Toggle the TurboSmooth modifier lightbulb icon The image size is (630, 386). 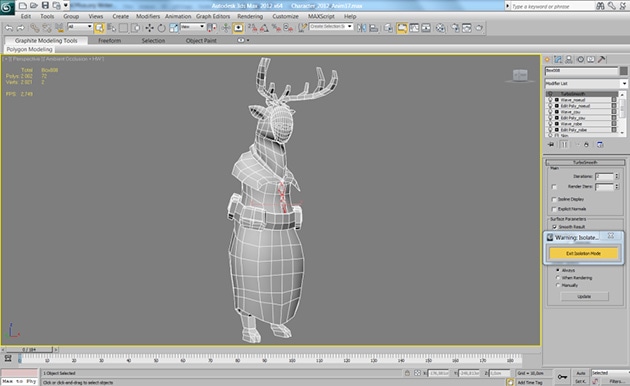pos(550,94)
